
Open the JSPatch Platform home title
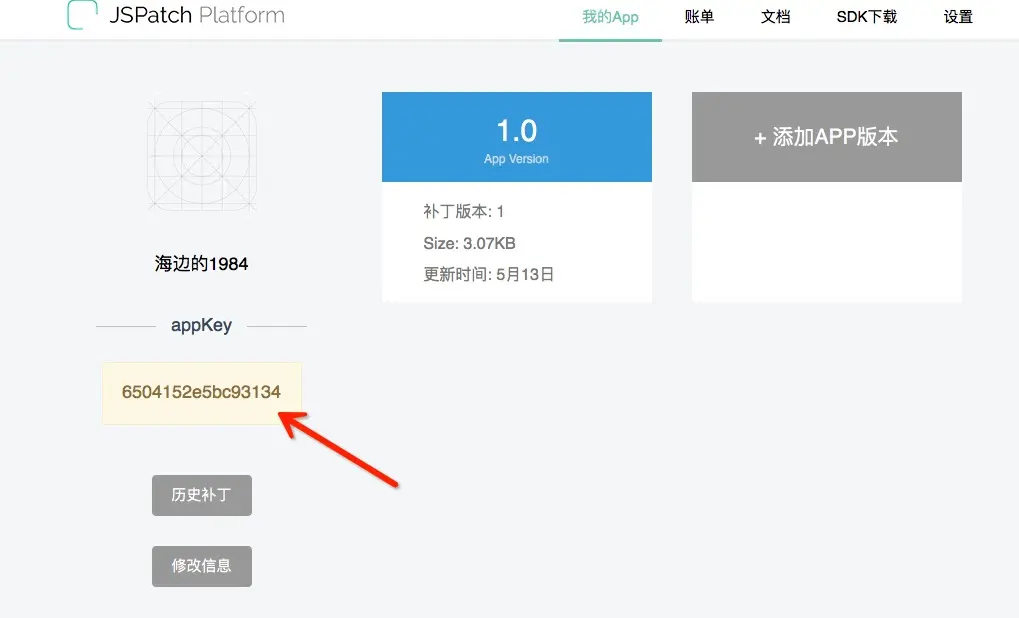pyautogui.click(x=197, y=15)
